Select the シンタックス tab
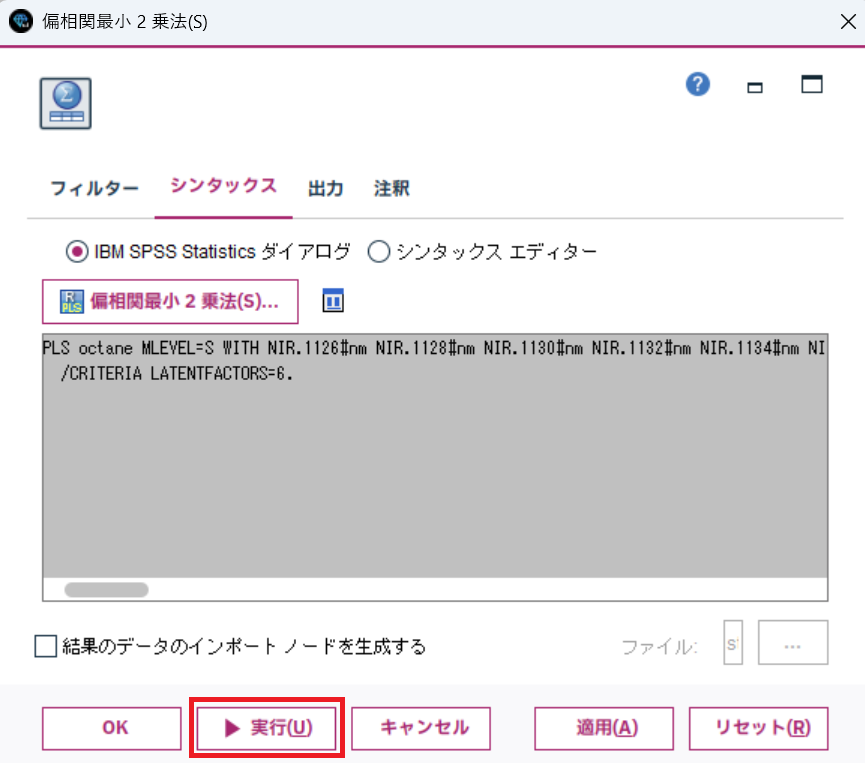 coord(223,186)
